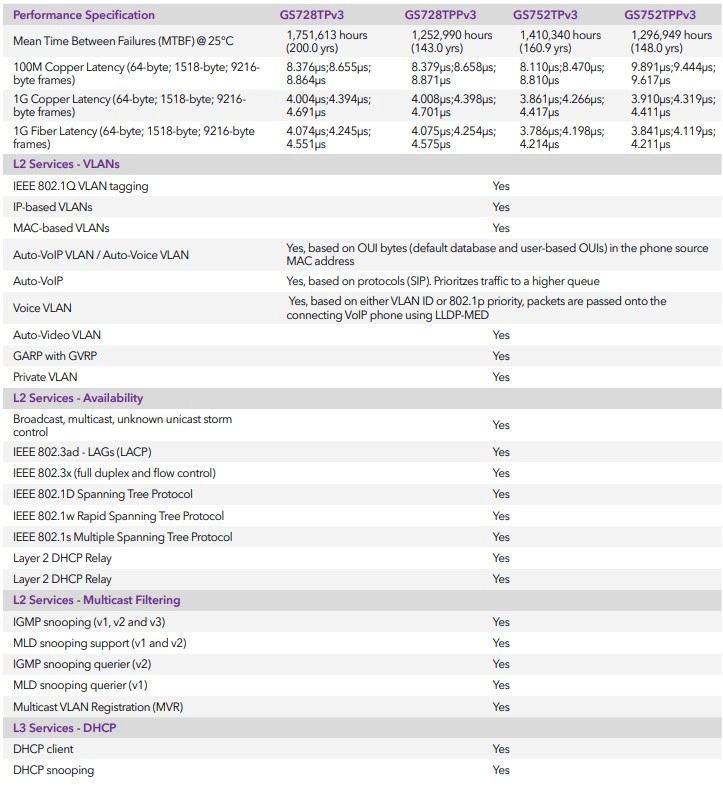Click the 'Auto-Video VLAN' row label
Screen dimensions: 723x787
(57, 335)
